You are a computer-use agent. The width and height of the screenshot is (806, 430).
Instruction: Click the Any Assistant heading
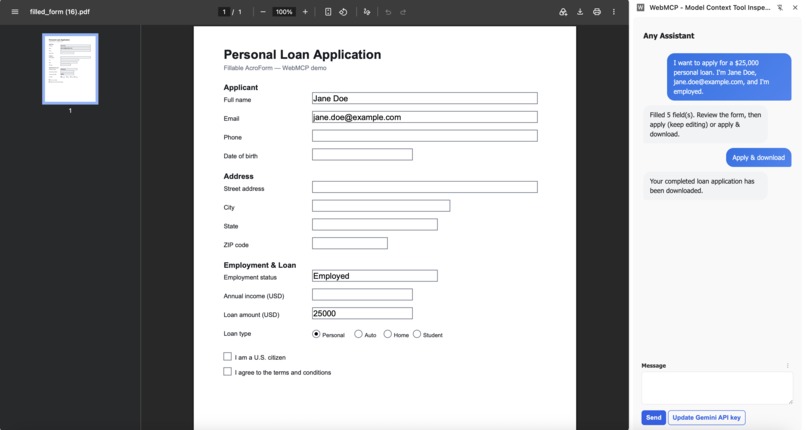coord(668,36)
